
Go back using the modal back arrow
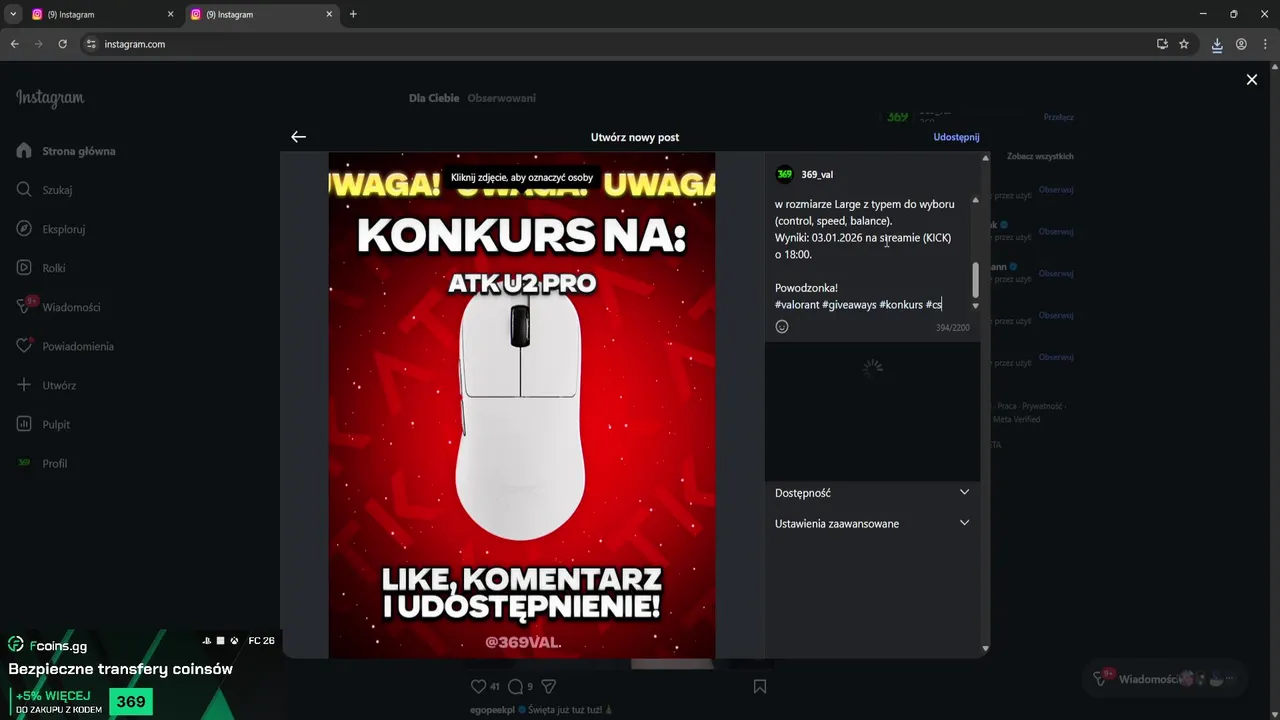click(298, 137)
